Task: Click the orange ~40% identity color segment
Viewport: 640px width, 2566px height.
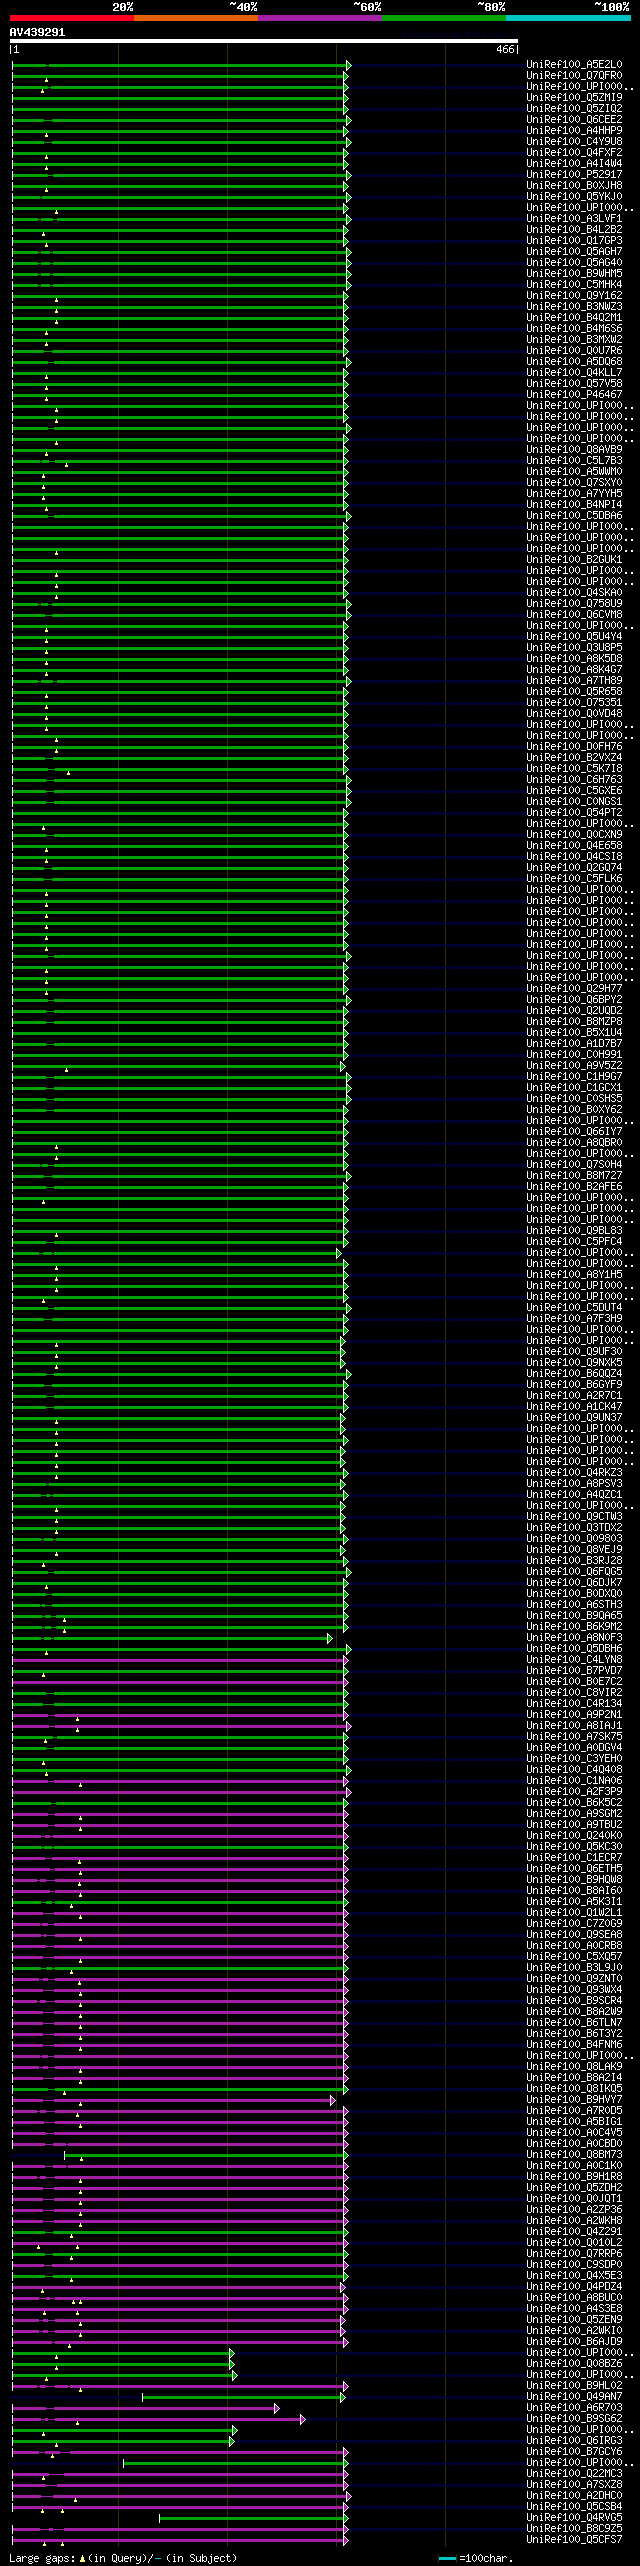Action: [x=196, y=18]
